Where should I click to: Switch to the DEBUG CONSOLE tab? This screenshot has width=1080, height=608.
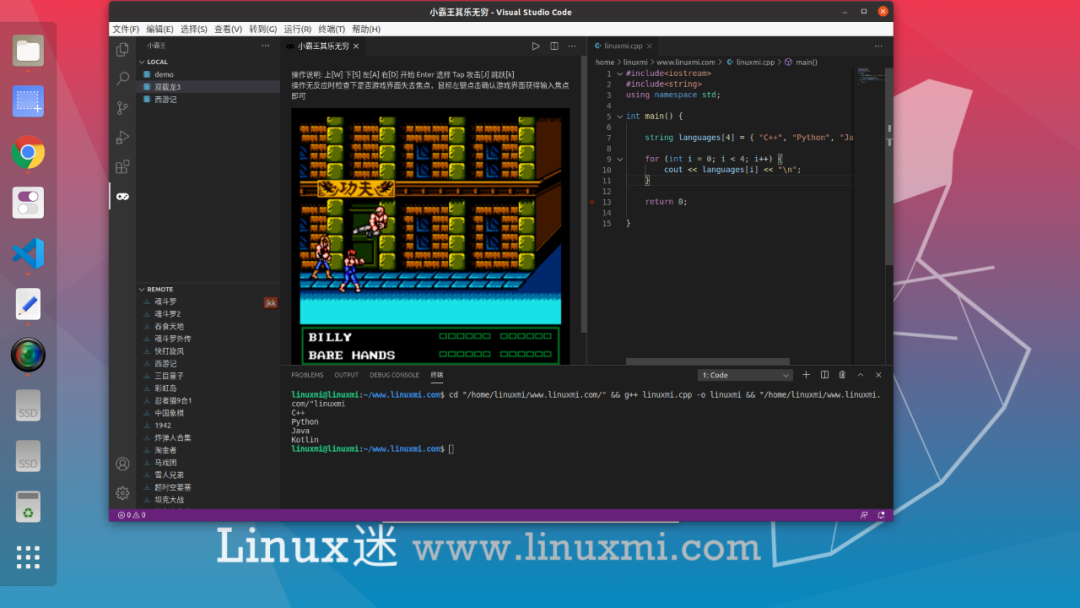click(x=394, y=375)
